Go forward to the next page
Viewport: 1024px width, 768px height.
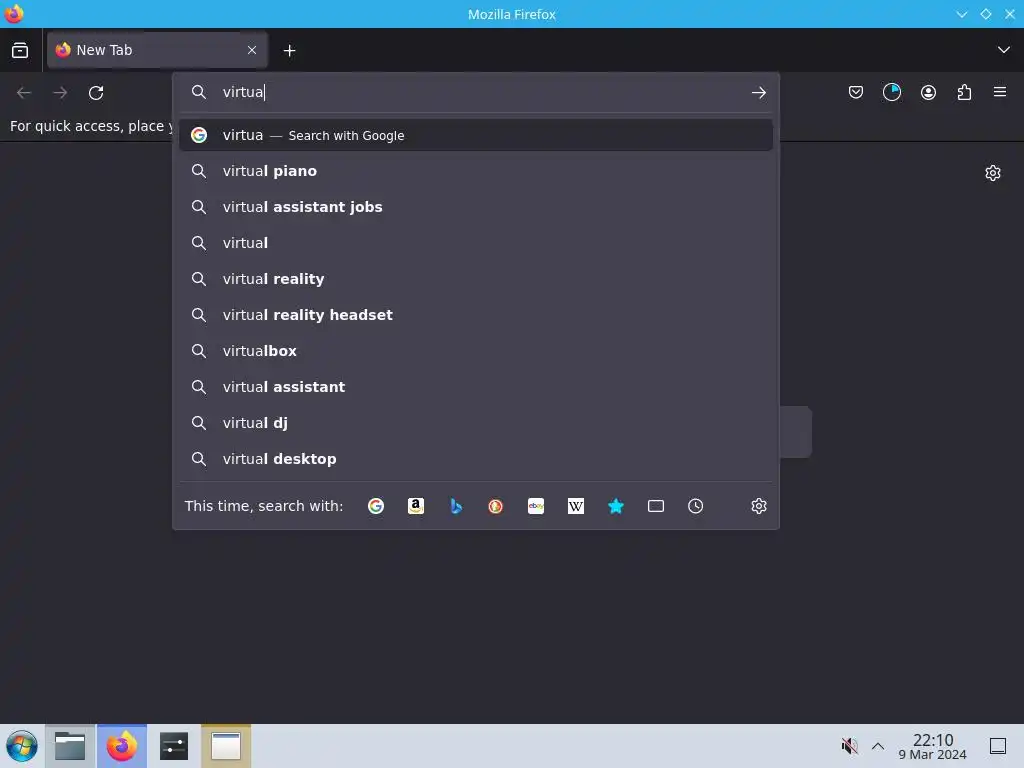60,93
